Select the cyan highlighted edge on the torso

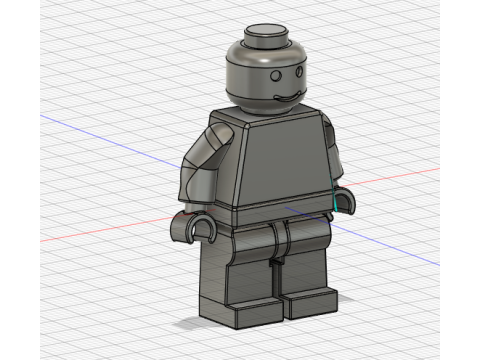point(334,194)
